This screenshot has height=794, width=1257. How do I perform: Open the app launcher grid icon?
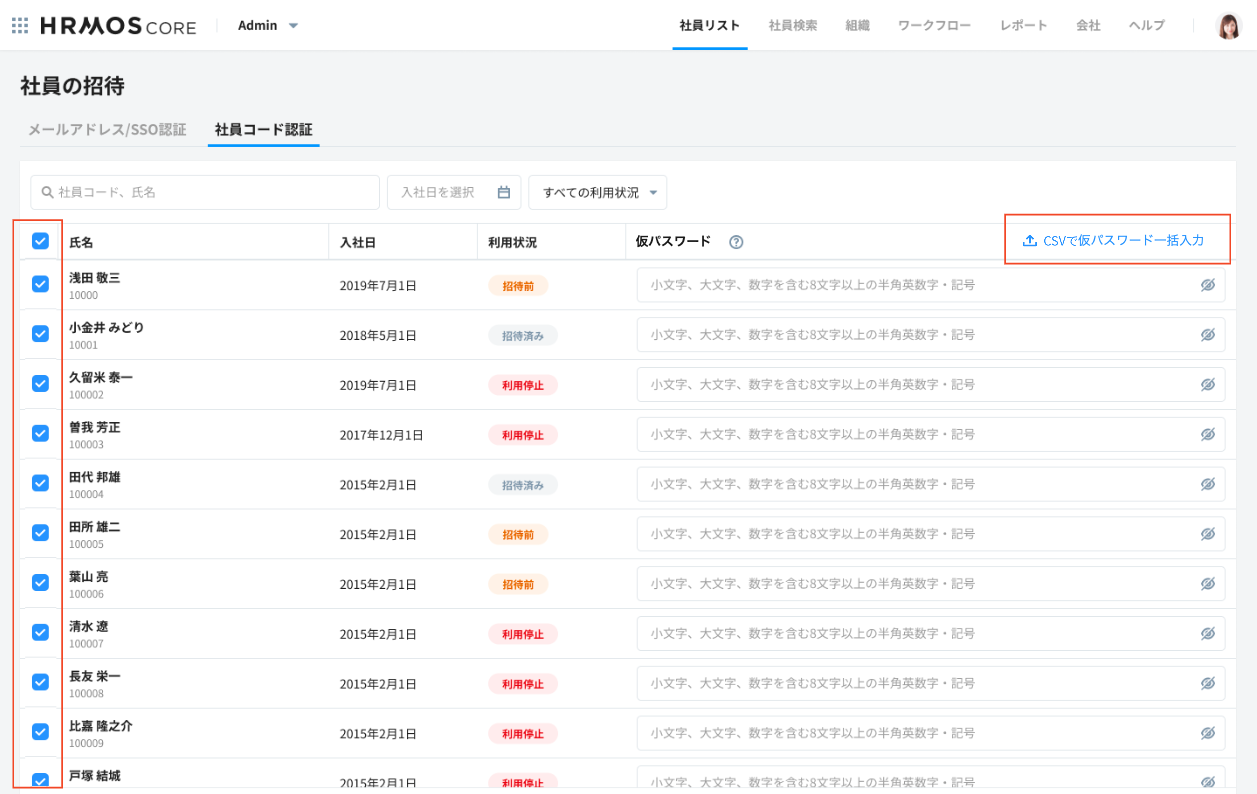20,26
